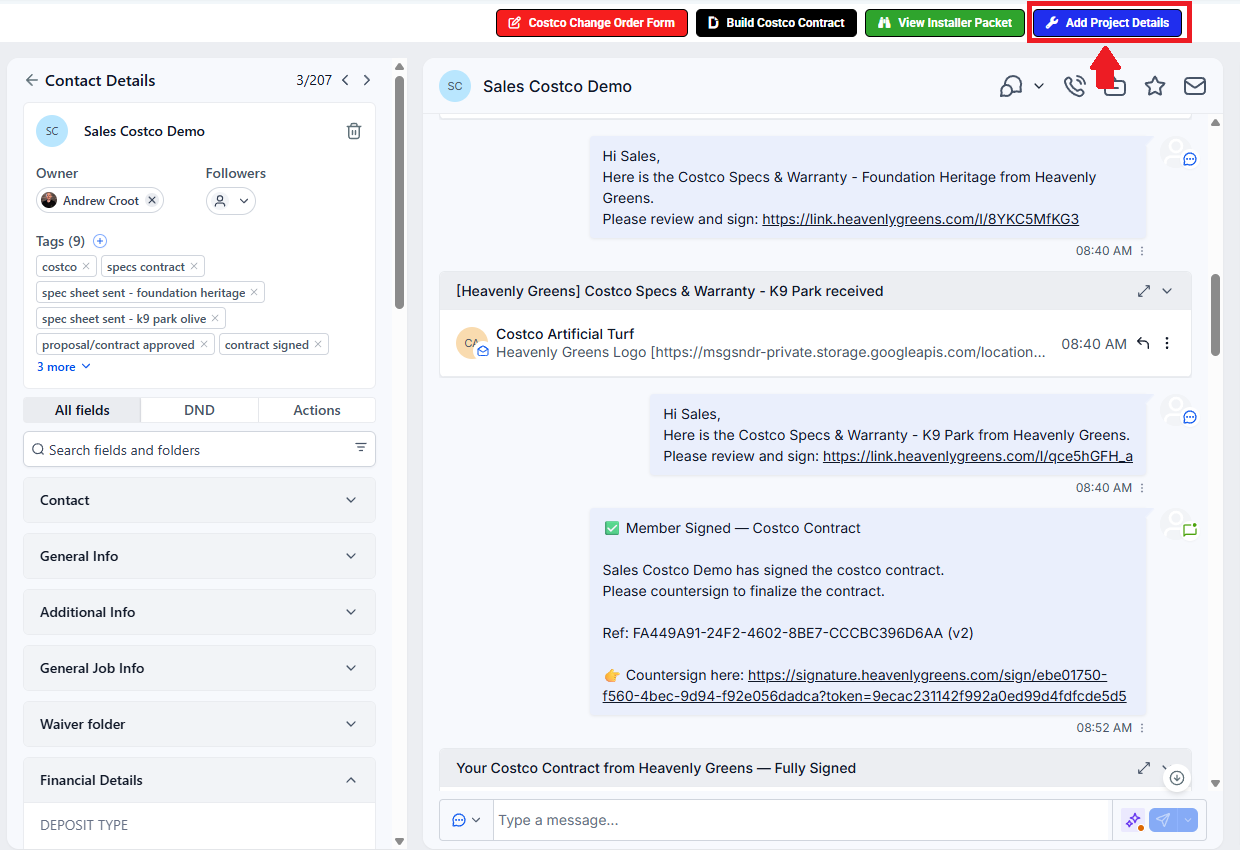Open options for Foundation Heritage message
This screenshot has height=850, width=1240.
click(x=1142, y=251)
